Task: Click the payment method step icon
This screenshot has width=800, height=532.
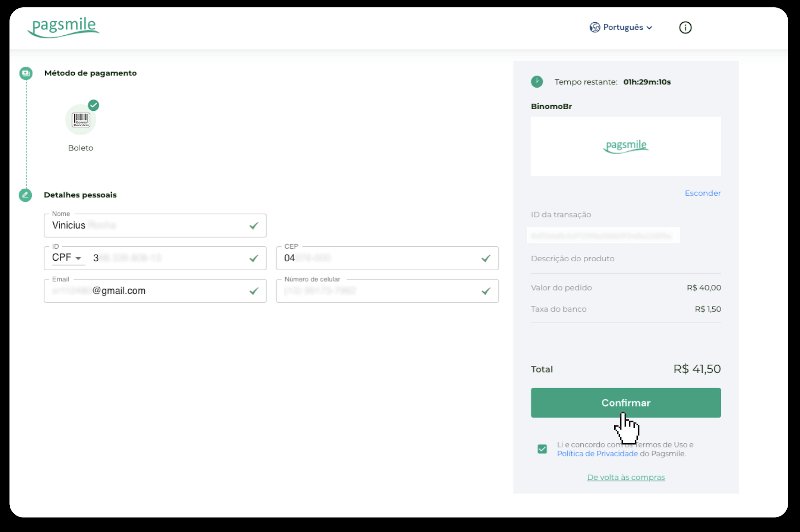Action: coord(25,73)
